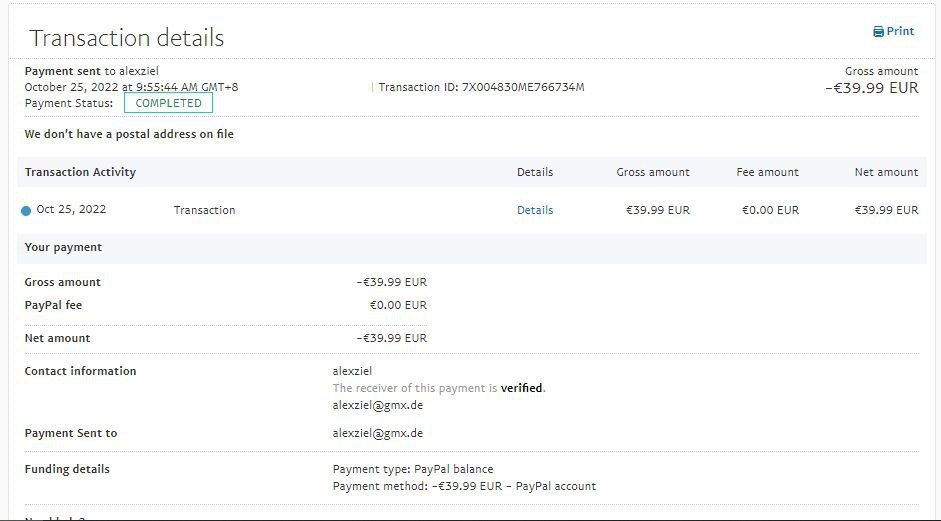Click the underlined 9:55:44 AM GMT+8 timestamp
Screen dimensions: 941x521
(x=187, y=87)
